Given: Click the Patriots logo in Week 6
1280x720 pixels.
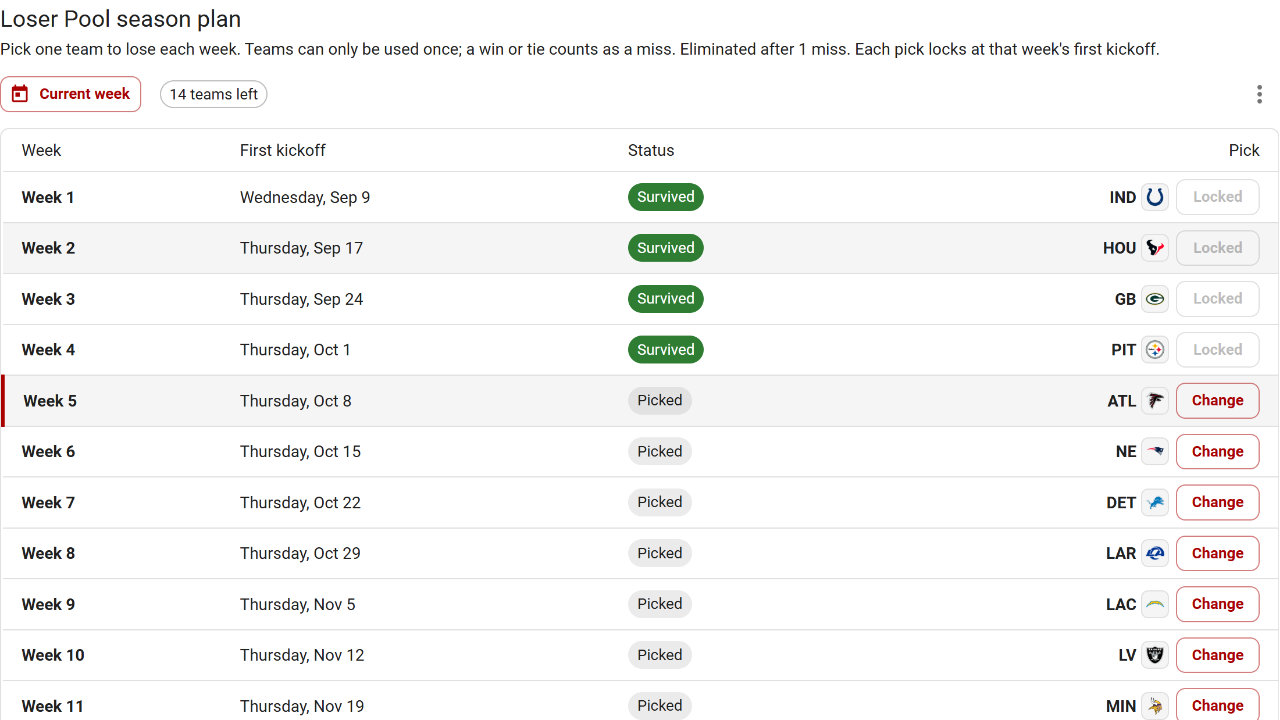Looking at the screenshot, I should point(1155,452).
